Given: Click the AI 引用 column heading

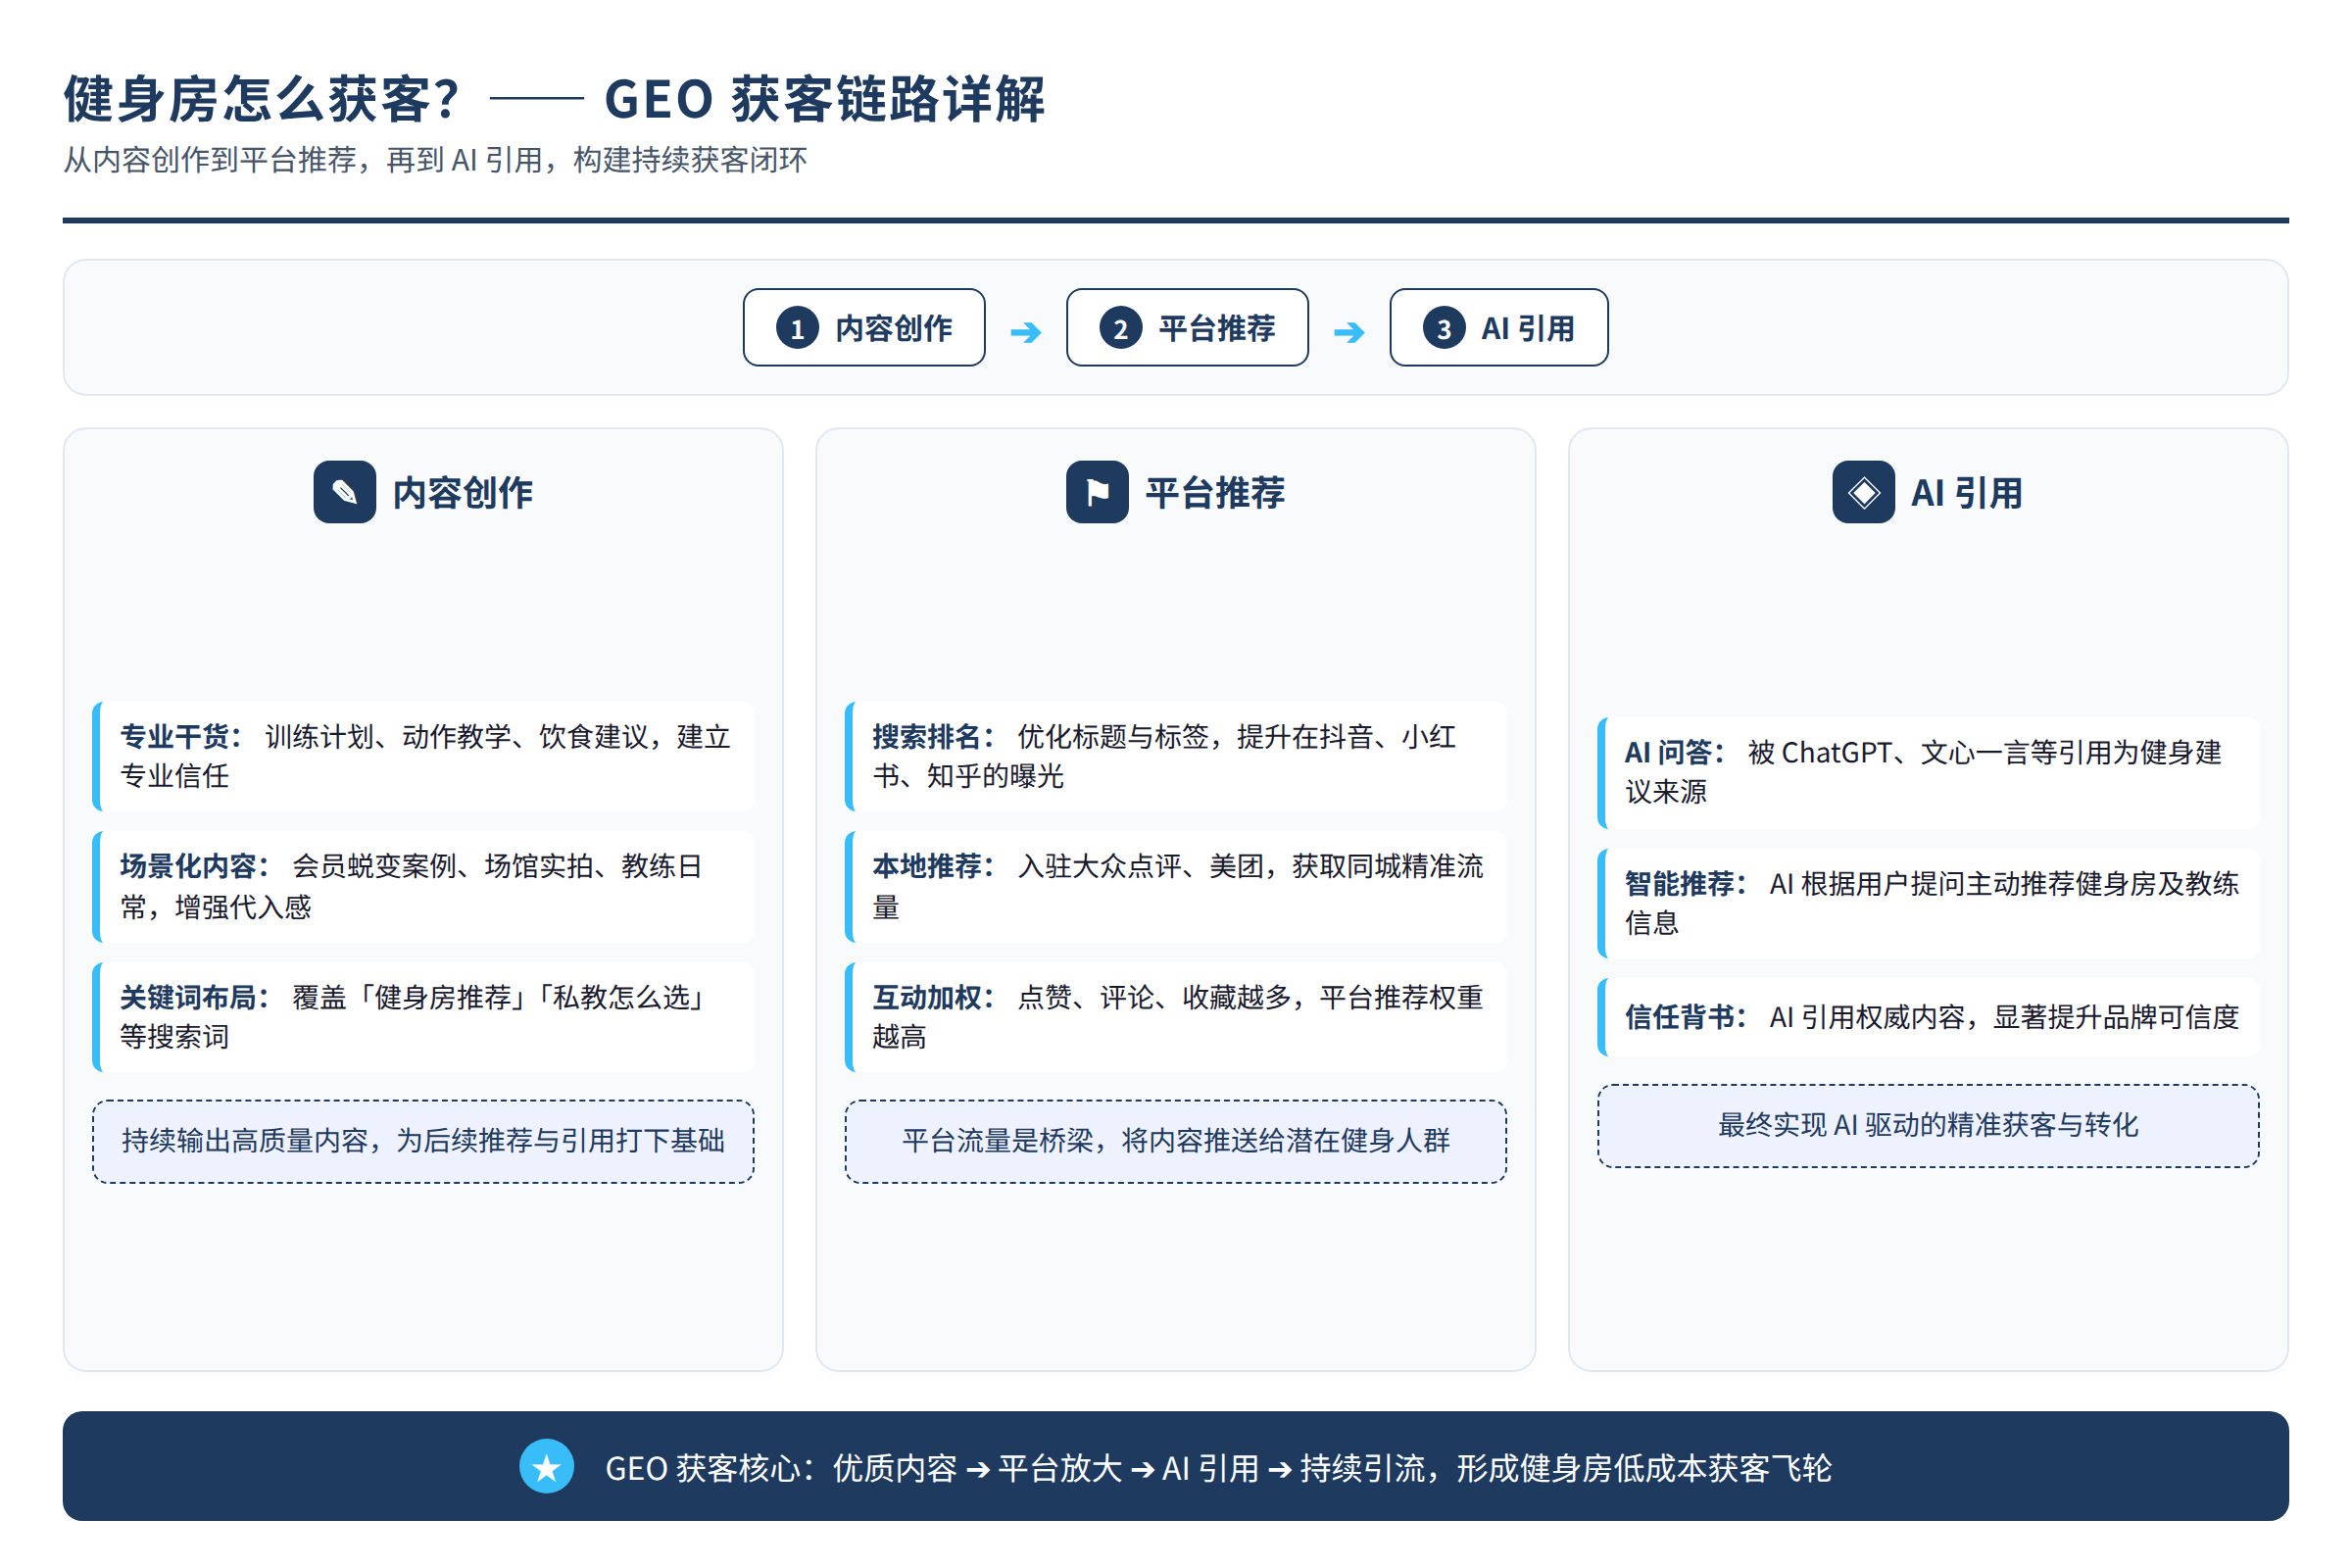Looking at the screenshot, I should (x=1966, y=492).
